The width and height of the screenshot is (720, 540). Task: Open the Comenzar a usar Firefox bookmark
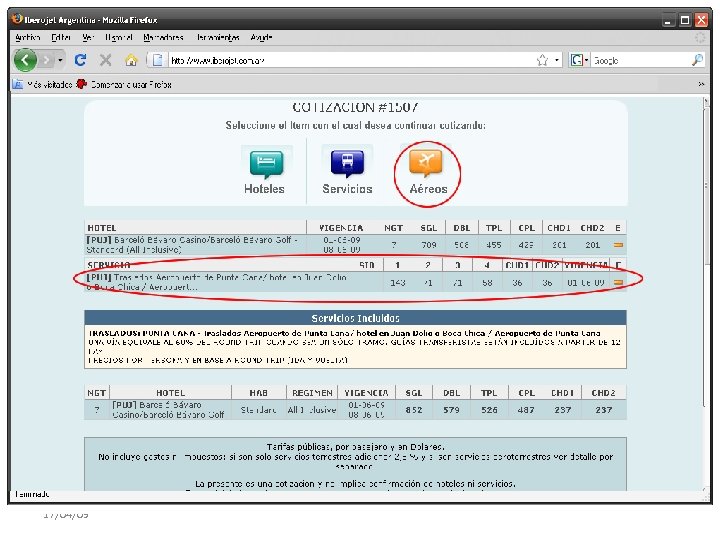tap(124, 84)
